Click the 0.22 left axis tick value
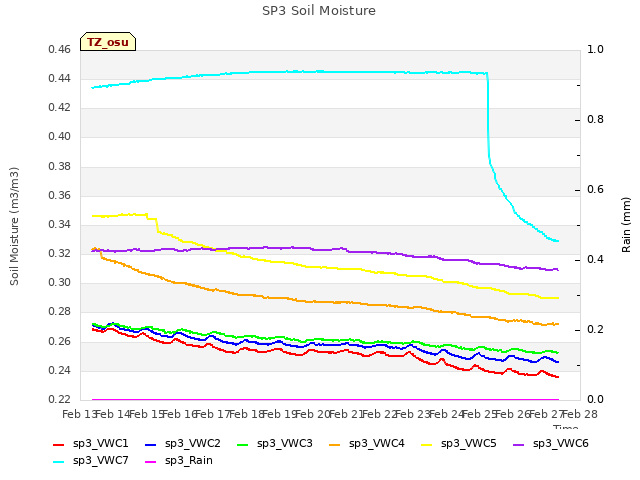This screenshot has height=480, width=640. tap(60, 400)
